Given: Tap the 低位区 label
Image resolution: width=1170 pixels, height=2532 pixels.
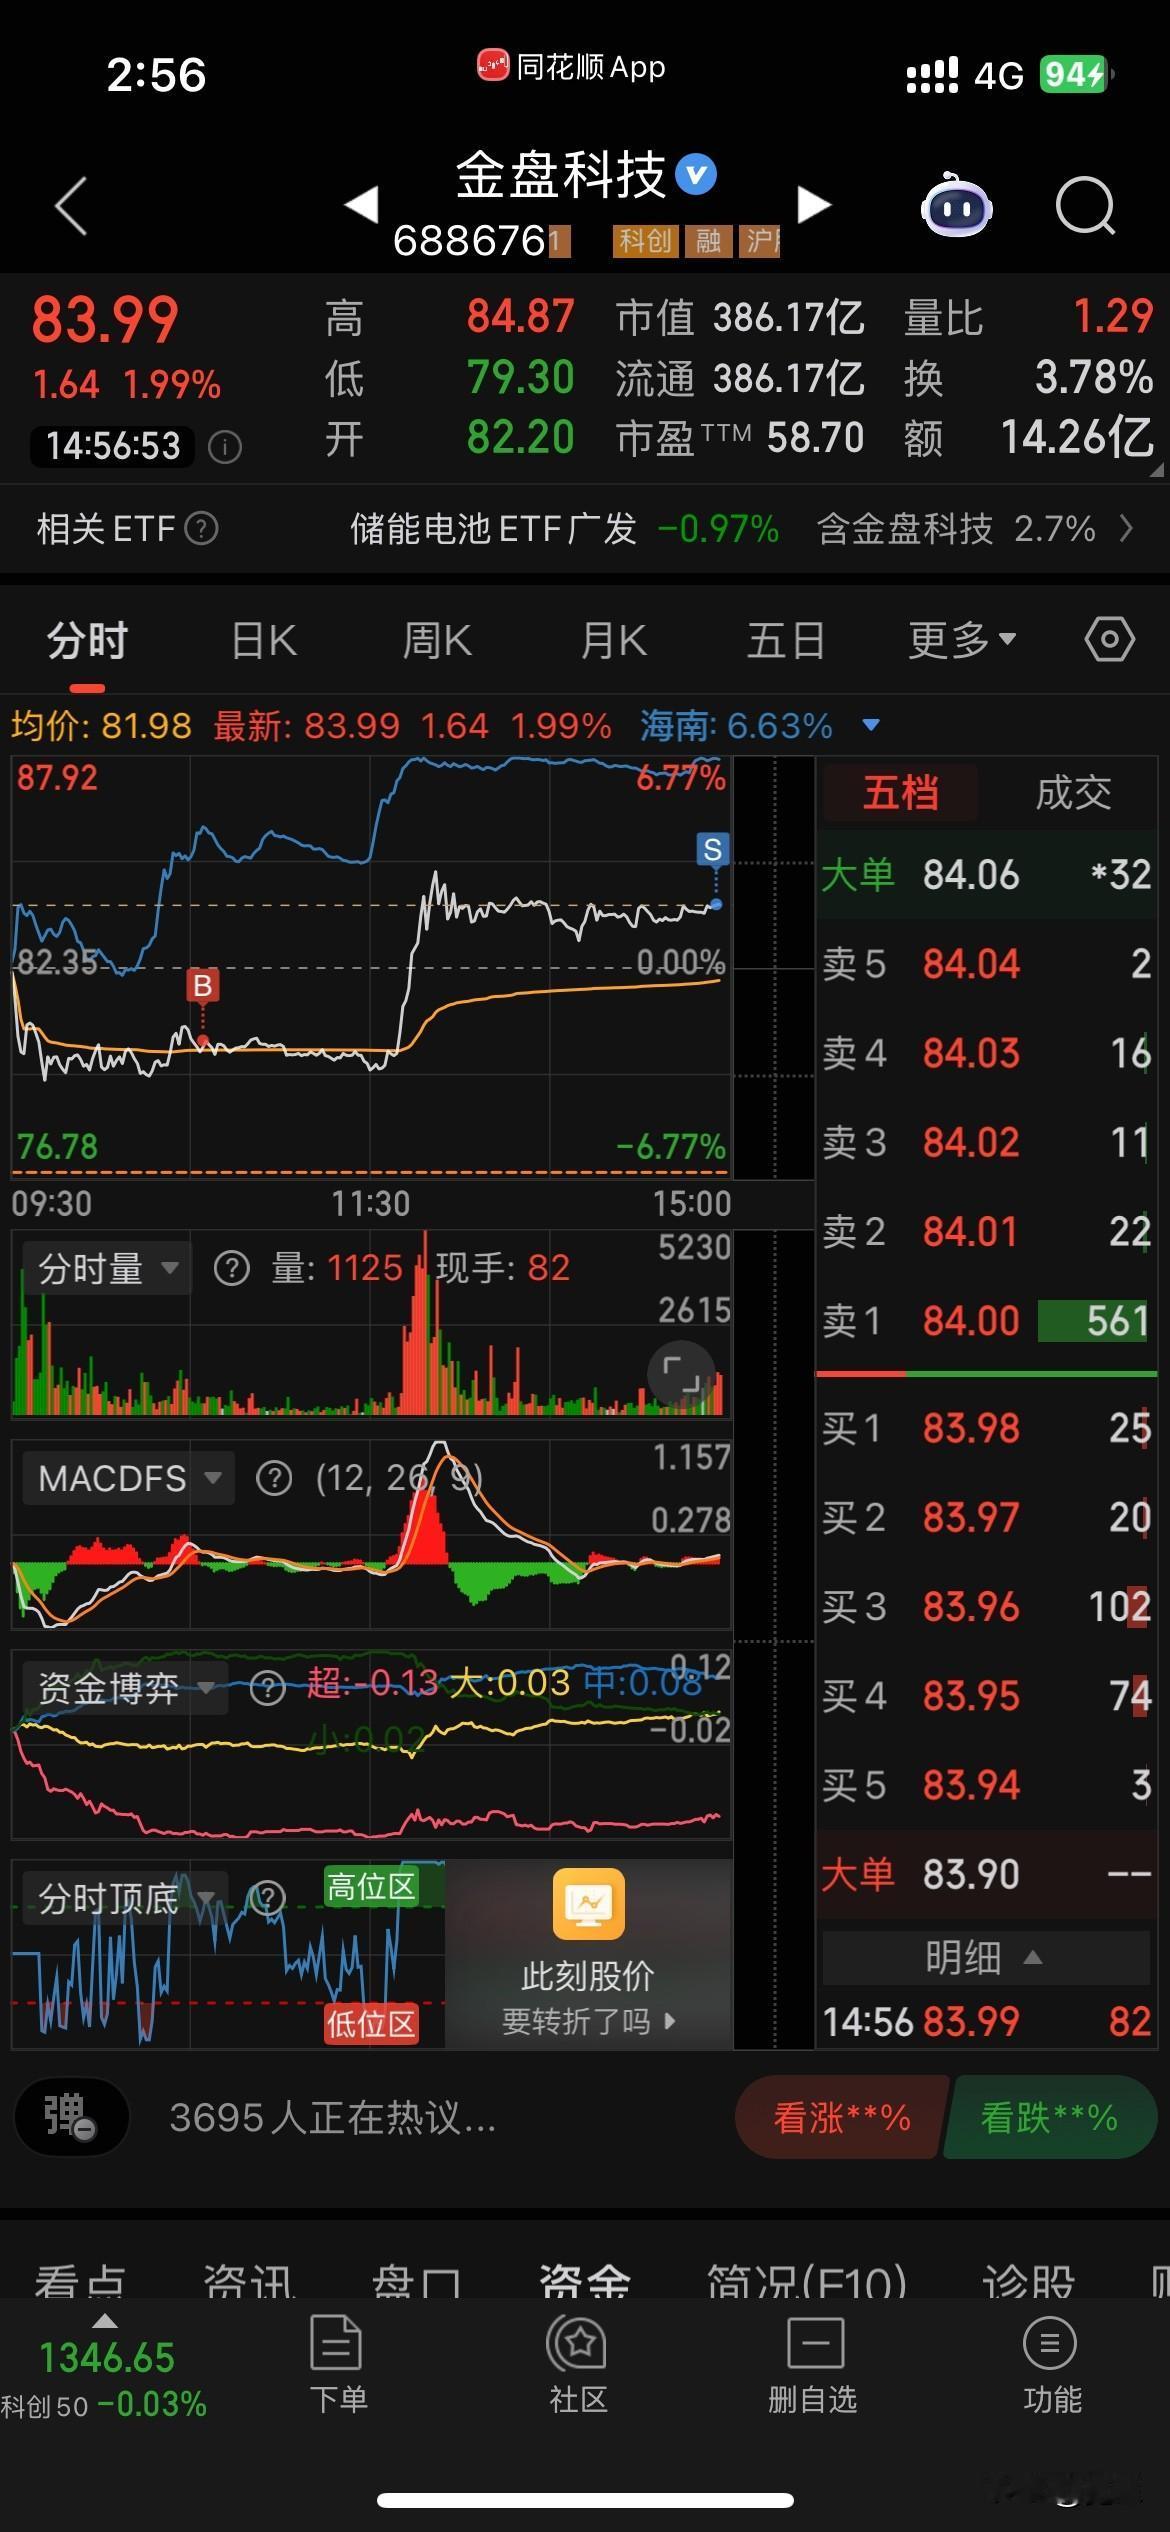Looking at the screenshot, I should pyautogui.click(x=370, y=2023).
